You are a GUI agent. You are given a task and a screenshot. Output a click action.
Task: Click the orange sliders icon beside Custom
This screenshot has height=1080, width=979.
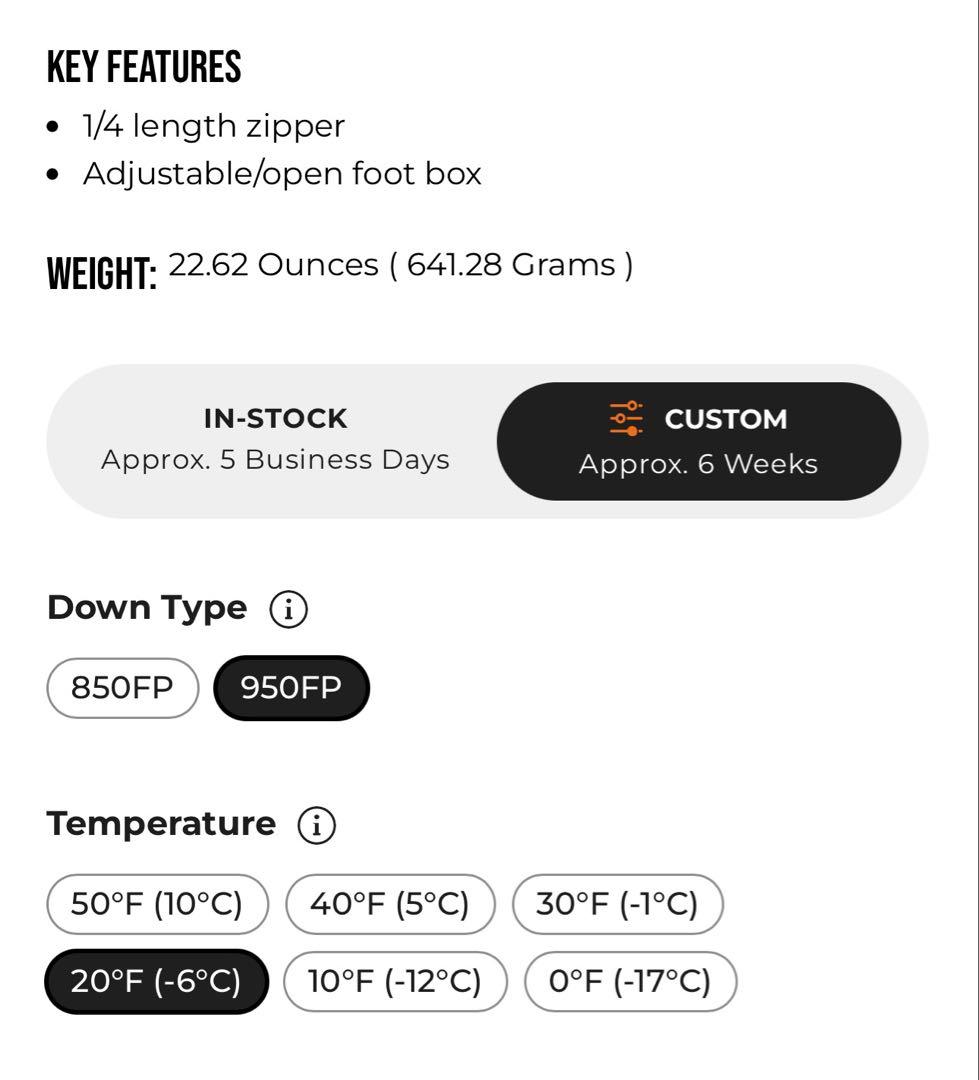pos(626,419)
